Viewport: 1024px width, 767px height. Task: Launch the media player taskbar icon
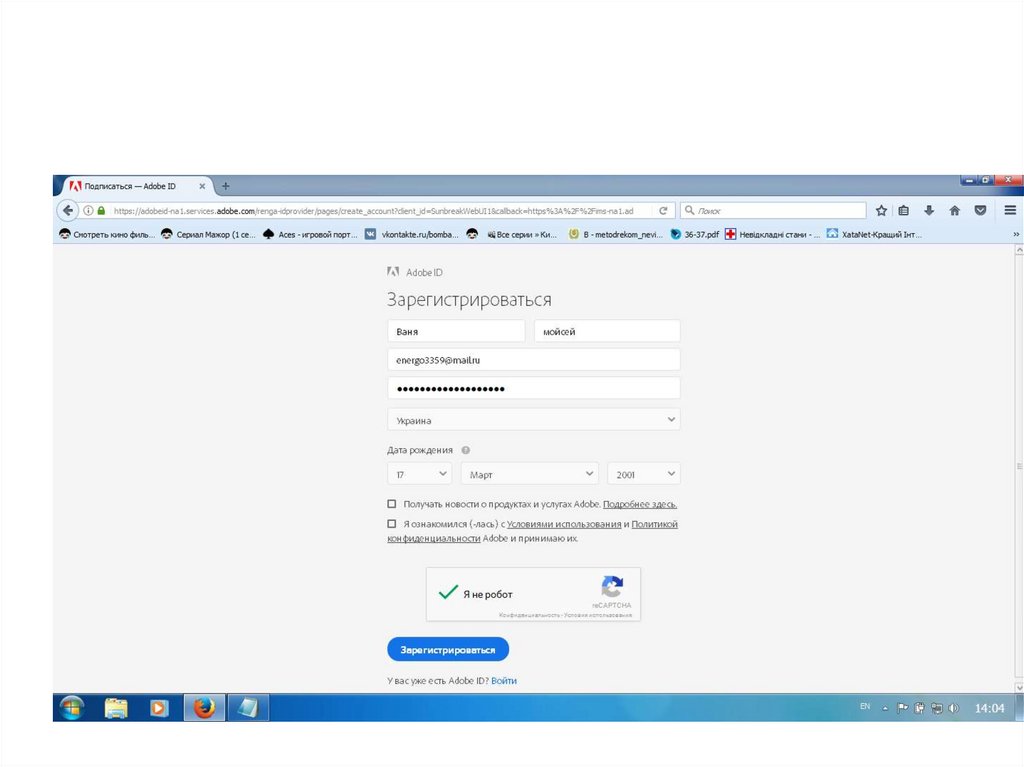click(x=159, y=708)
